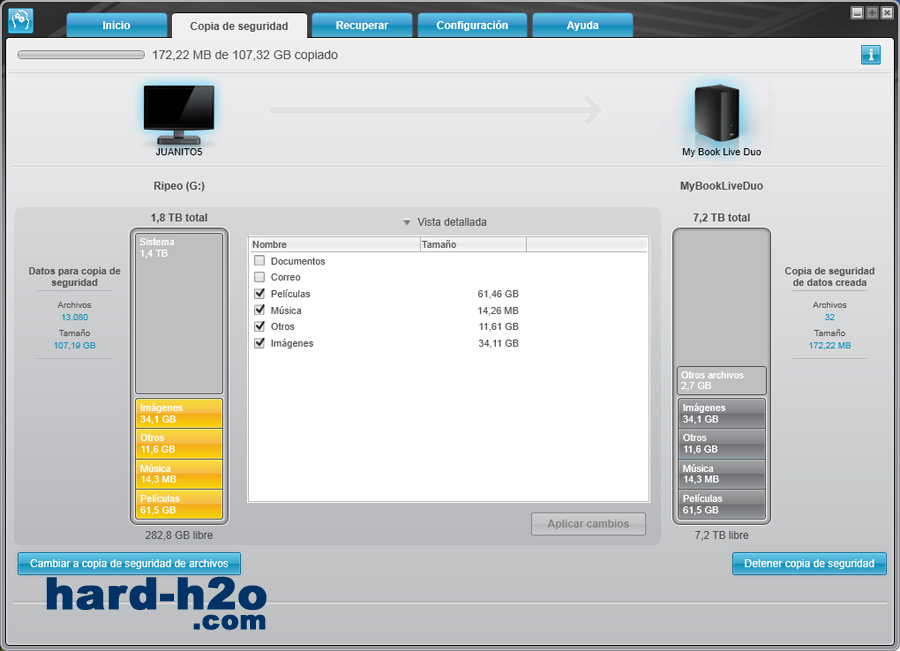This screenshot has width=900, height=651.
Task: Open the Configuración tab
Action: coord(472,25)
